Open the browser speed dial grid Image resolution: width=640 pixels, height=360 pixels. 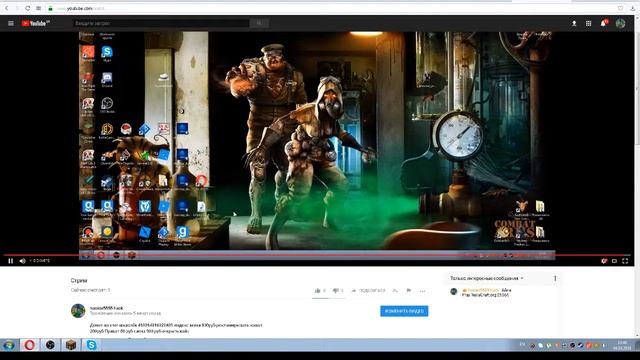tap(38, 8)
